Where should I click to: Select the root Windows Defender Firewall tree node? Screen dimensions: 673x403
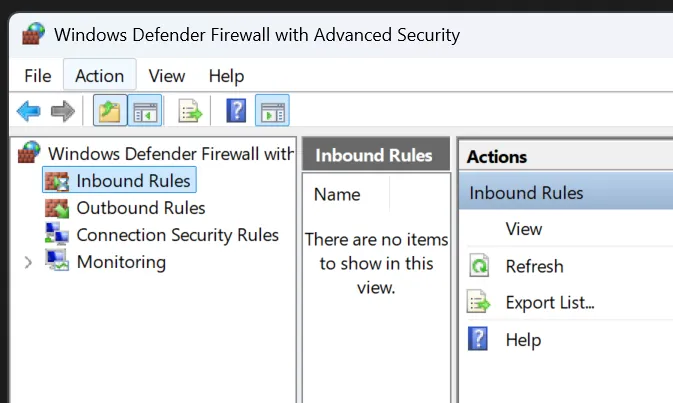[x=171, y=154]
